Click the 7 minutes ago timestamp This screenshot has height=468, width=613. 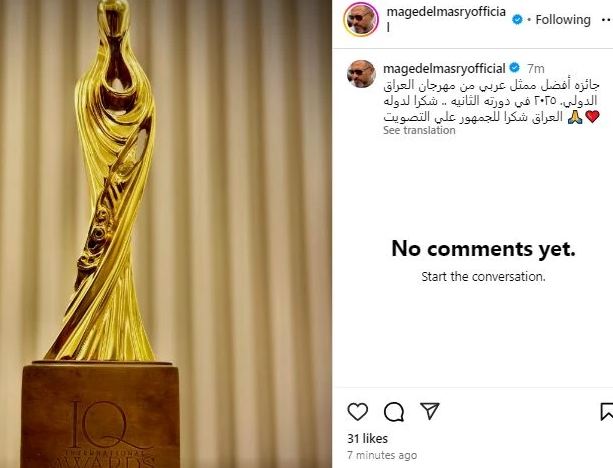382,455
